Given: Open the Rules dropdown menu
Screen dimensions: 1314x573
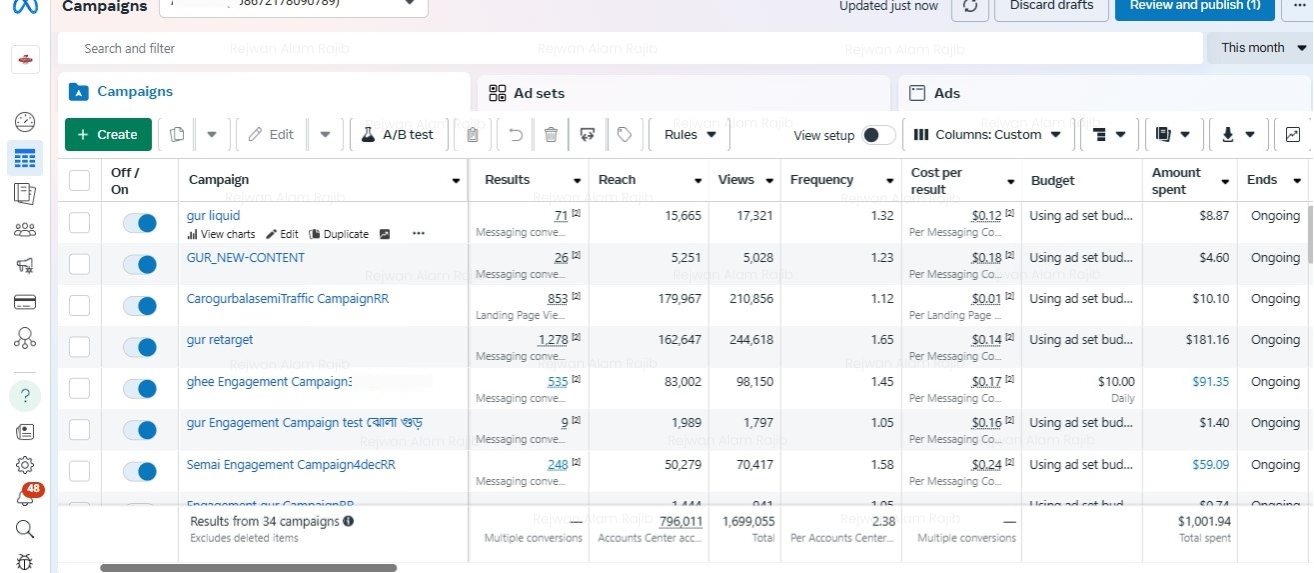Looking at the screenshot, I should [690, 135].
